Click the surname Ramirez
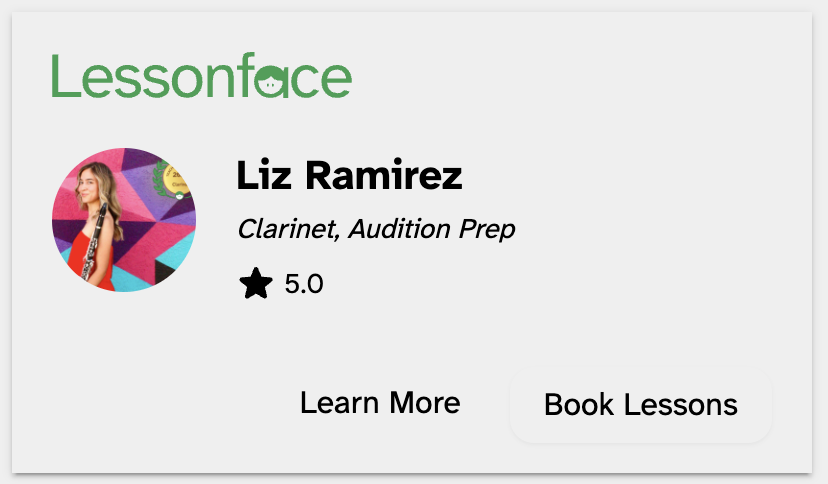Screen dimensions: 828x484 pos(384,176)
